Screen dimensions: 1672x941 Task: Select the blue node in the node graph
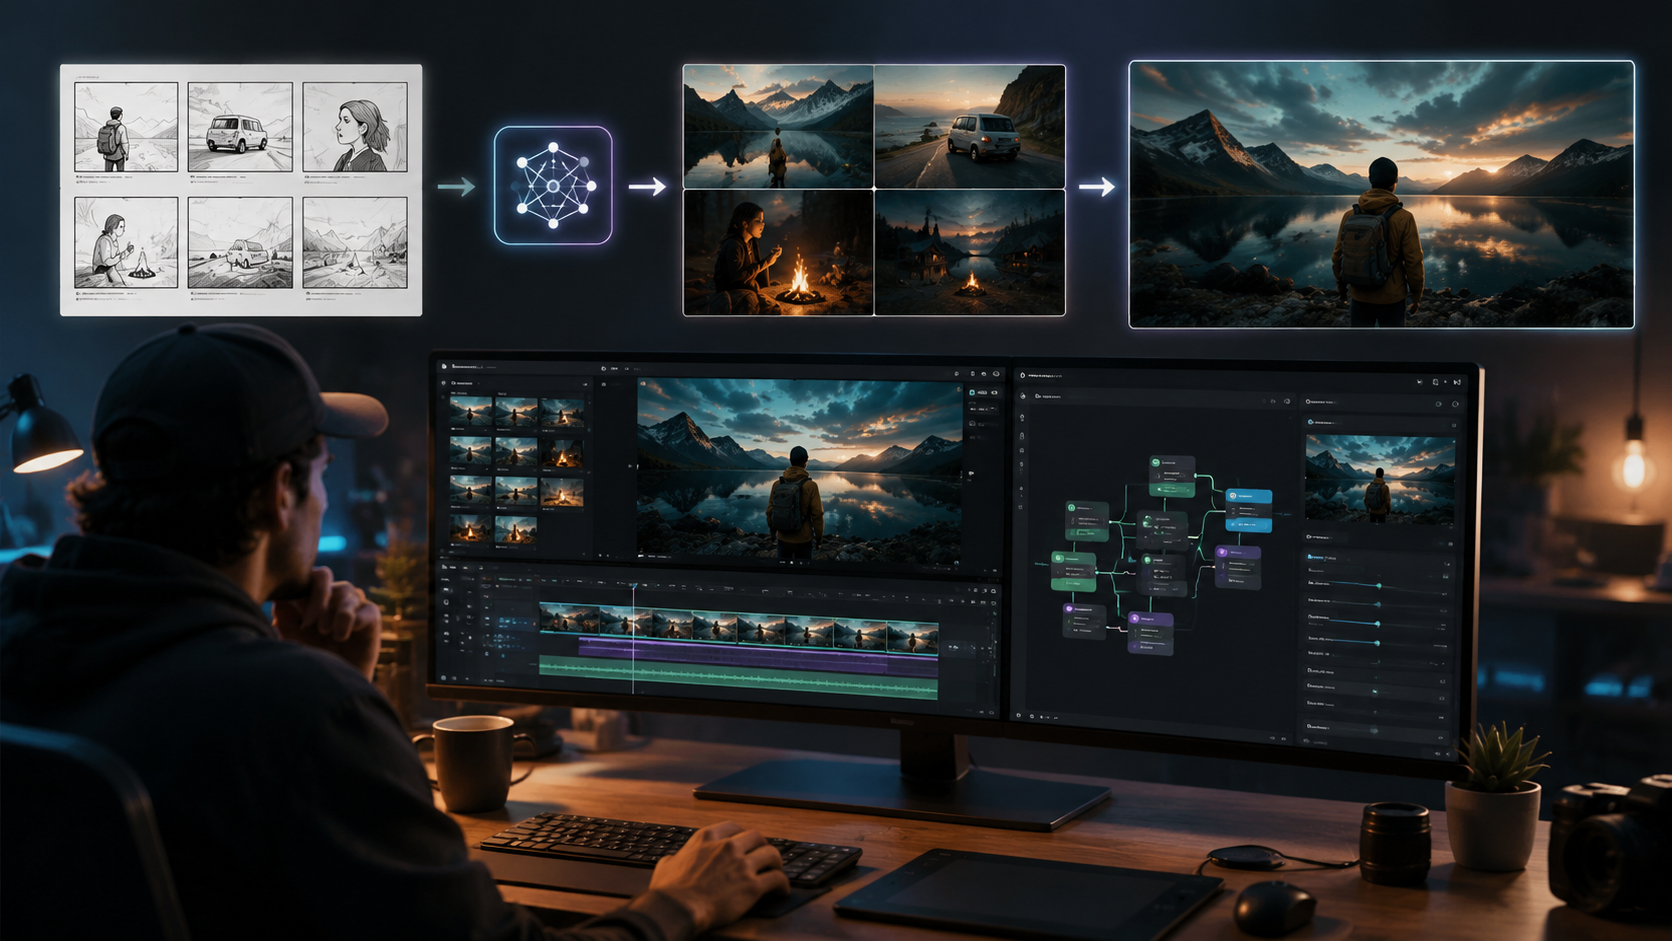[x=1250, y=509]
